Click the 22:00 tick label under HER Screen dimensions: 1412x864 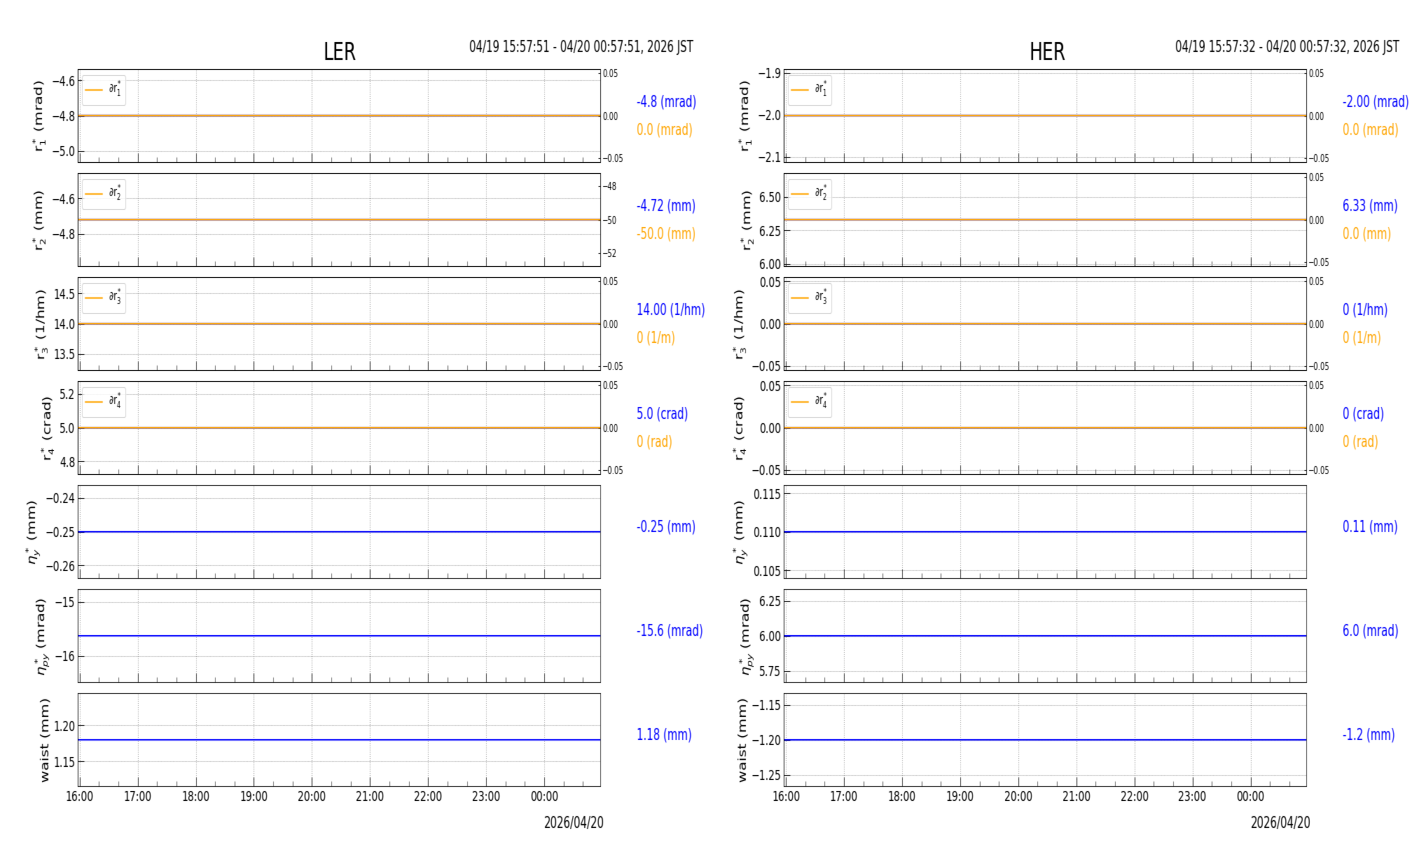[x=1134, y=797]
